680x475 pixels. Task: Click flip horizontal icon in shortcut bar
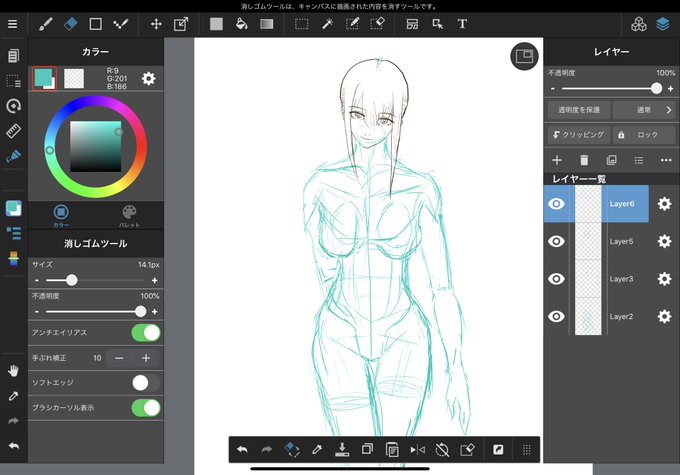(417, 450)
